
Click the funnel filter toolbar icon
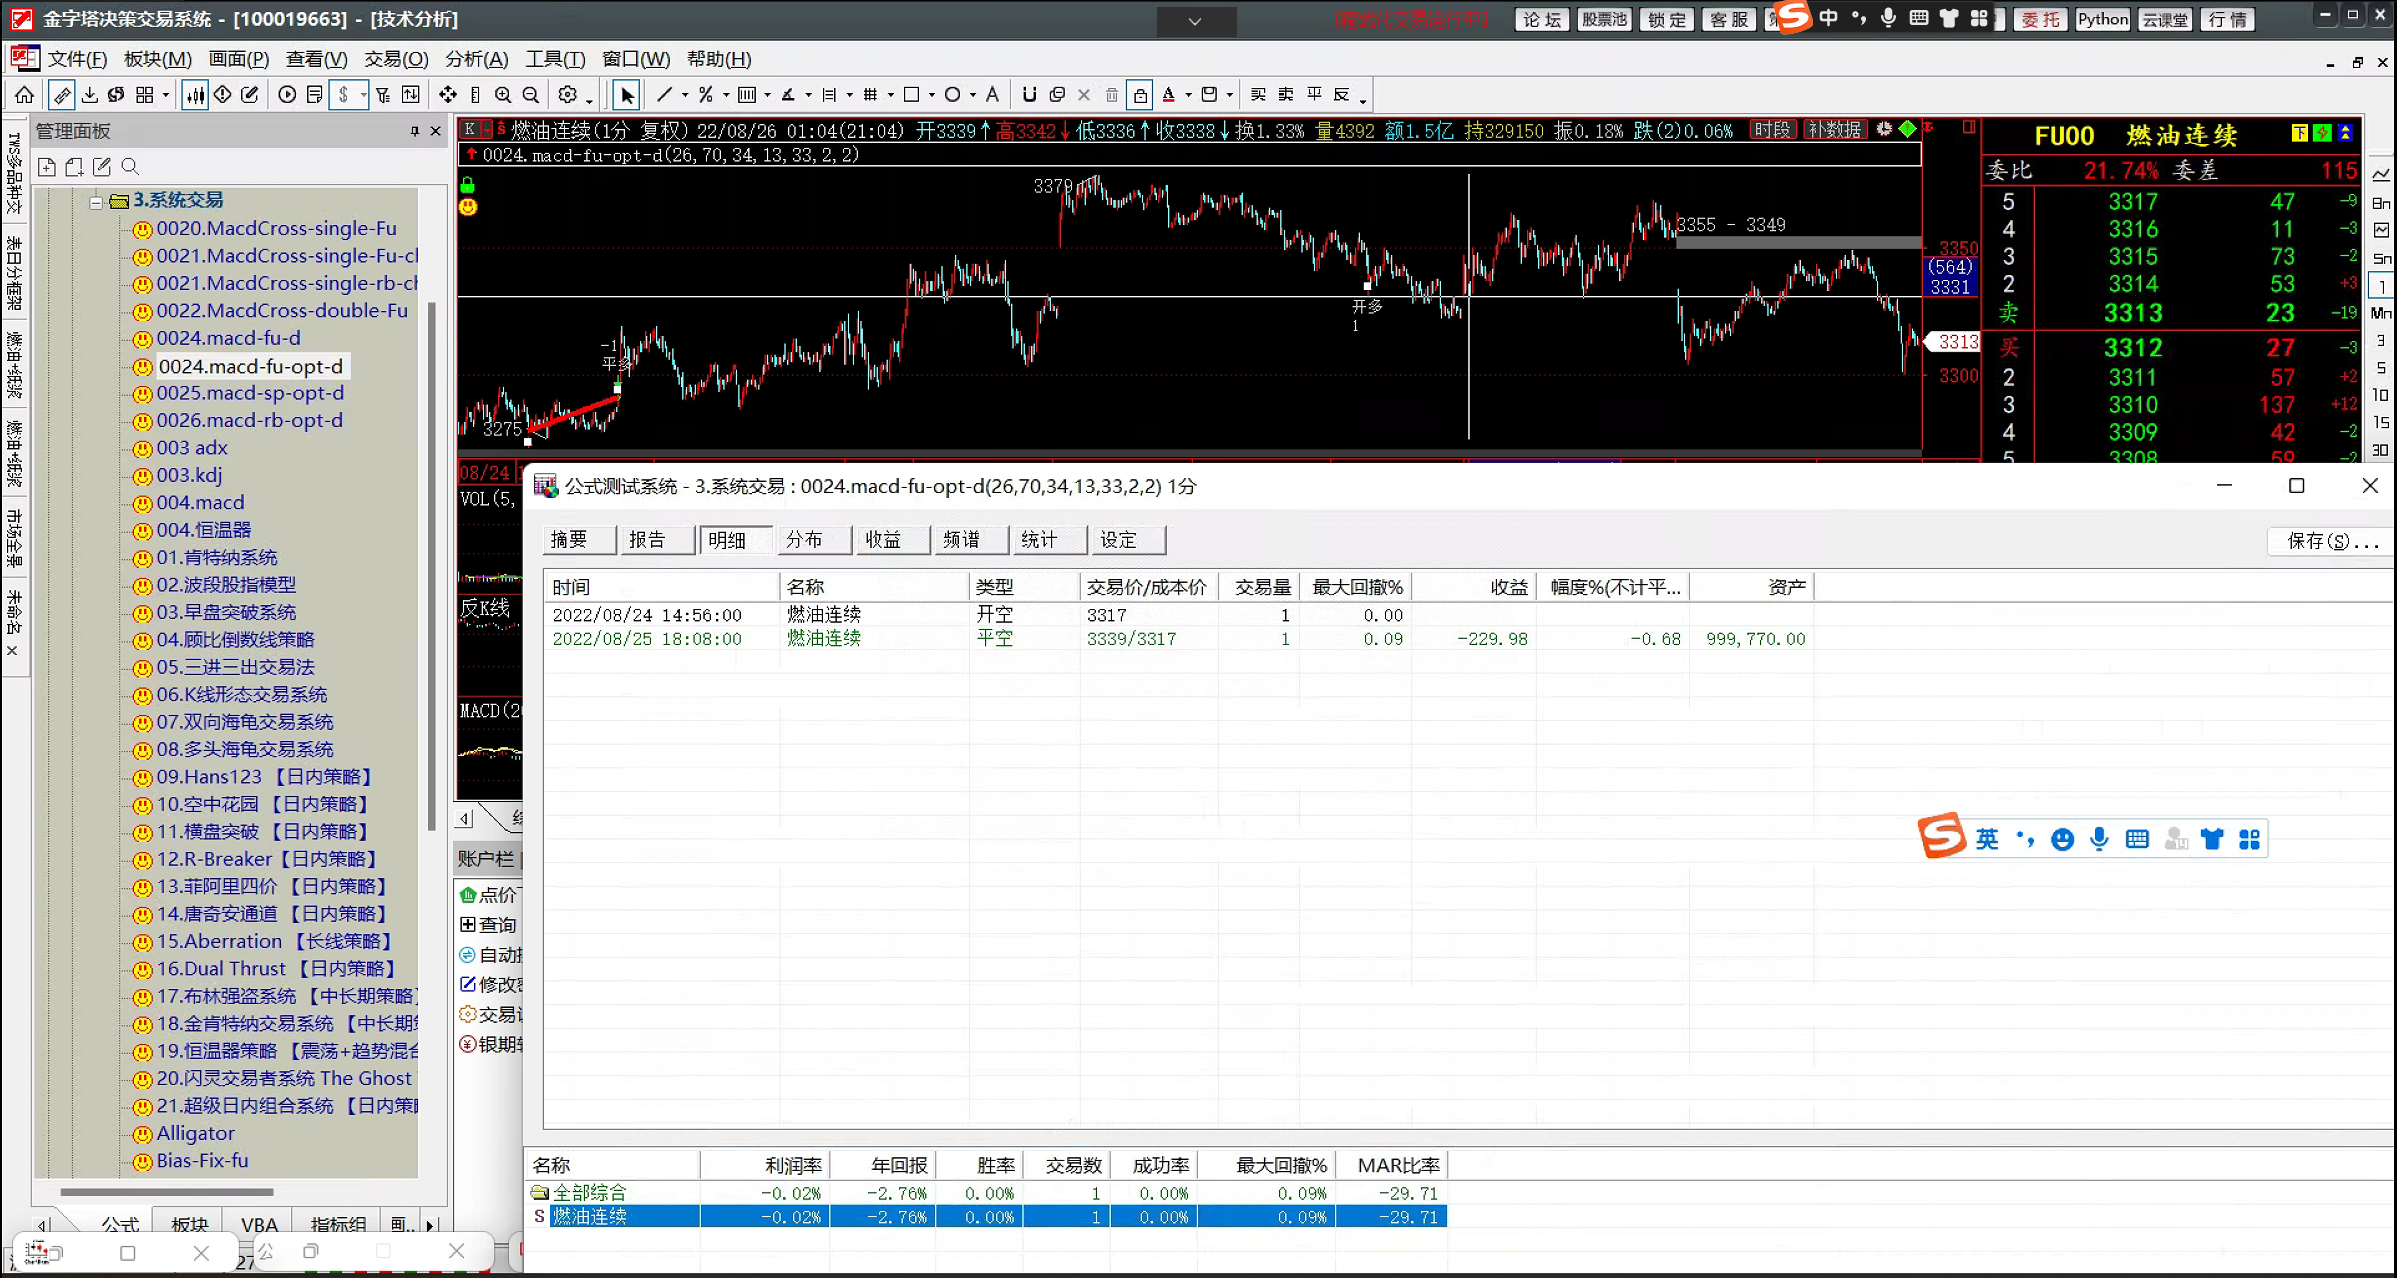[383, 94]
